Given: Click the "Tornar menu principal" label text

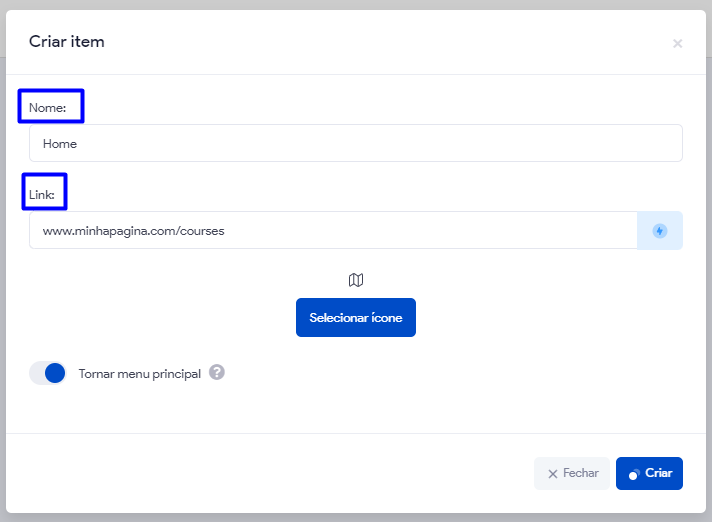Looking at the screenshot, I should [139, 374].
